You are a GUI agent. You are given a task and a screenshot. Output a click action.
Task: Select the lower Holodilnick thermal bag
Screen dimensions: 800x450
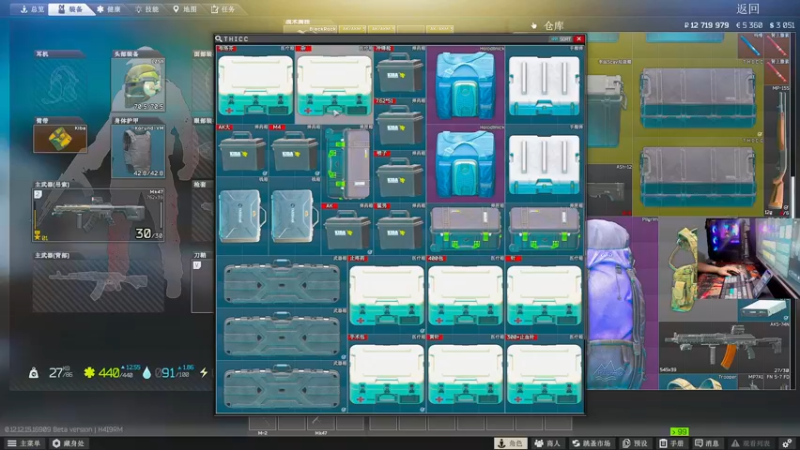(465, 164)
